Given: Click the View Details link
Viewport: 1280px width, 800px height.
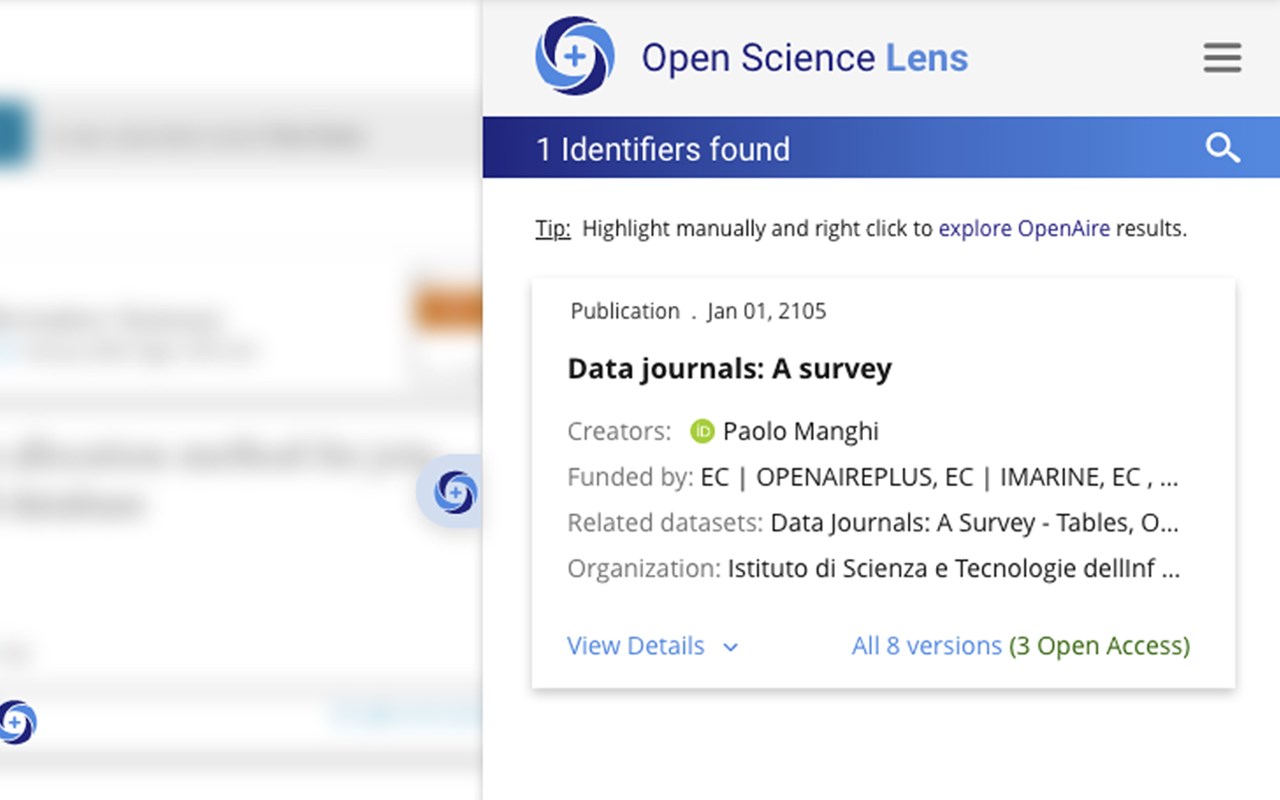Looking at the screenshot, I should [x=635, y=646].
